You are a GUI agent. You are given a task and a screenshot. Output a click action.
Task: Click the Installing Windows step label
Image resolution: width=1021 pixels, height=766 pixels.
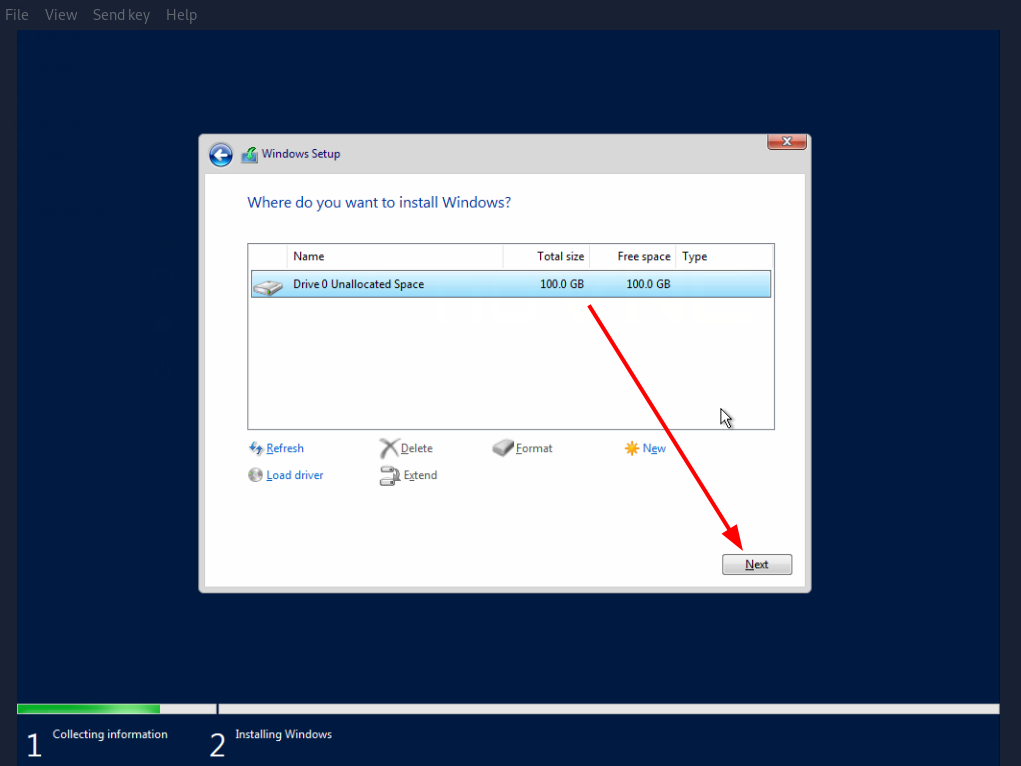pyautogui.click(x=283, y=734)
